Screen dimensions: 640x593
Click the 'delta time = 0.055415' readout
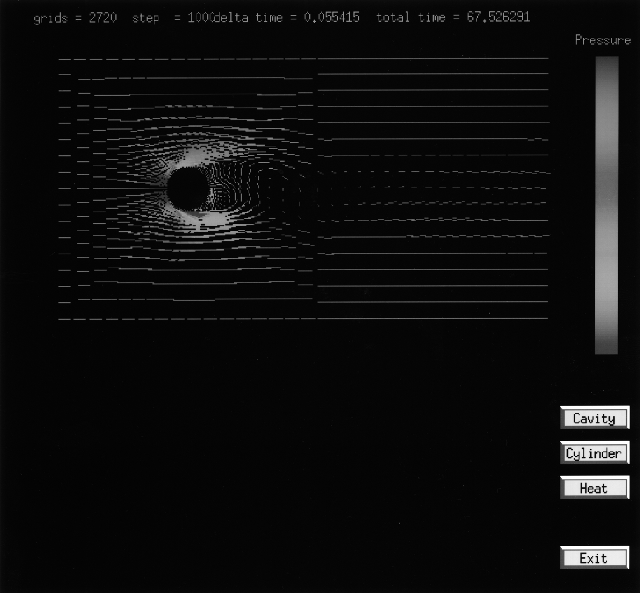287,18
